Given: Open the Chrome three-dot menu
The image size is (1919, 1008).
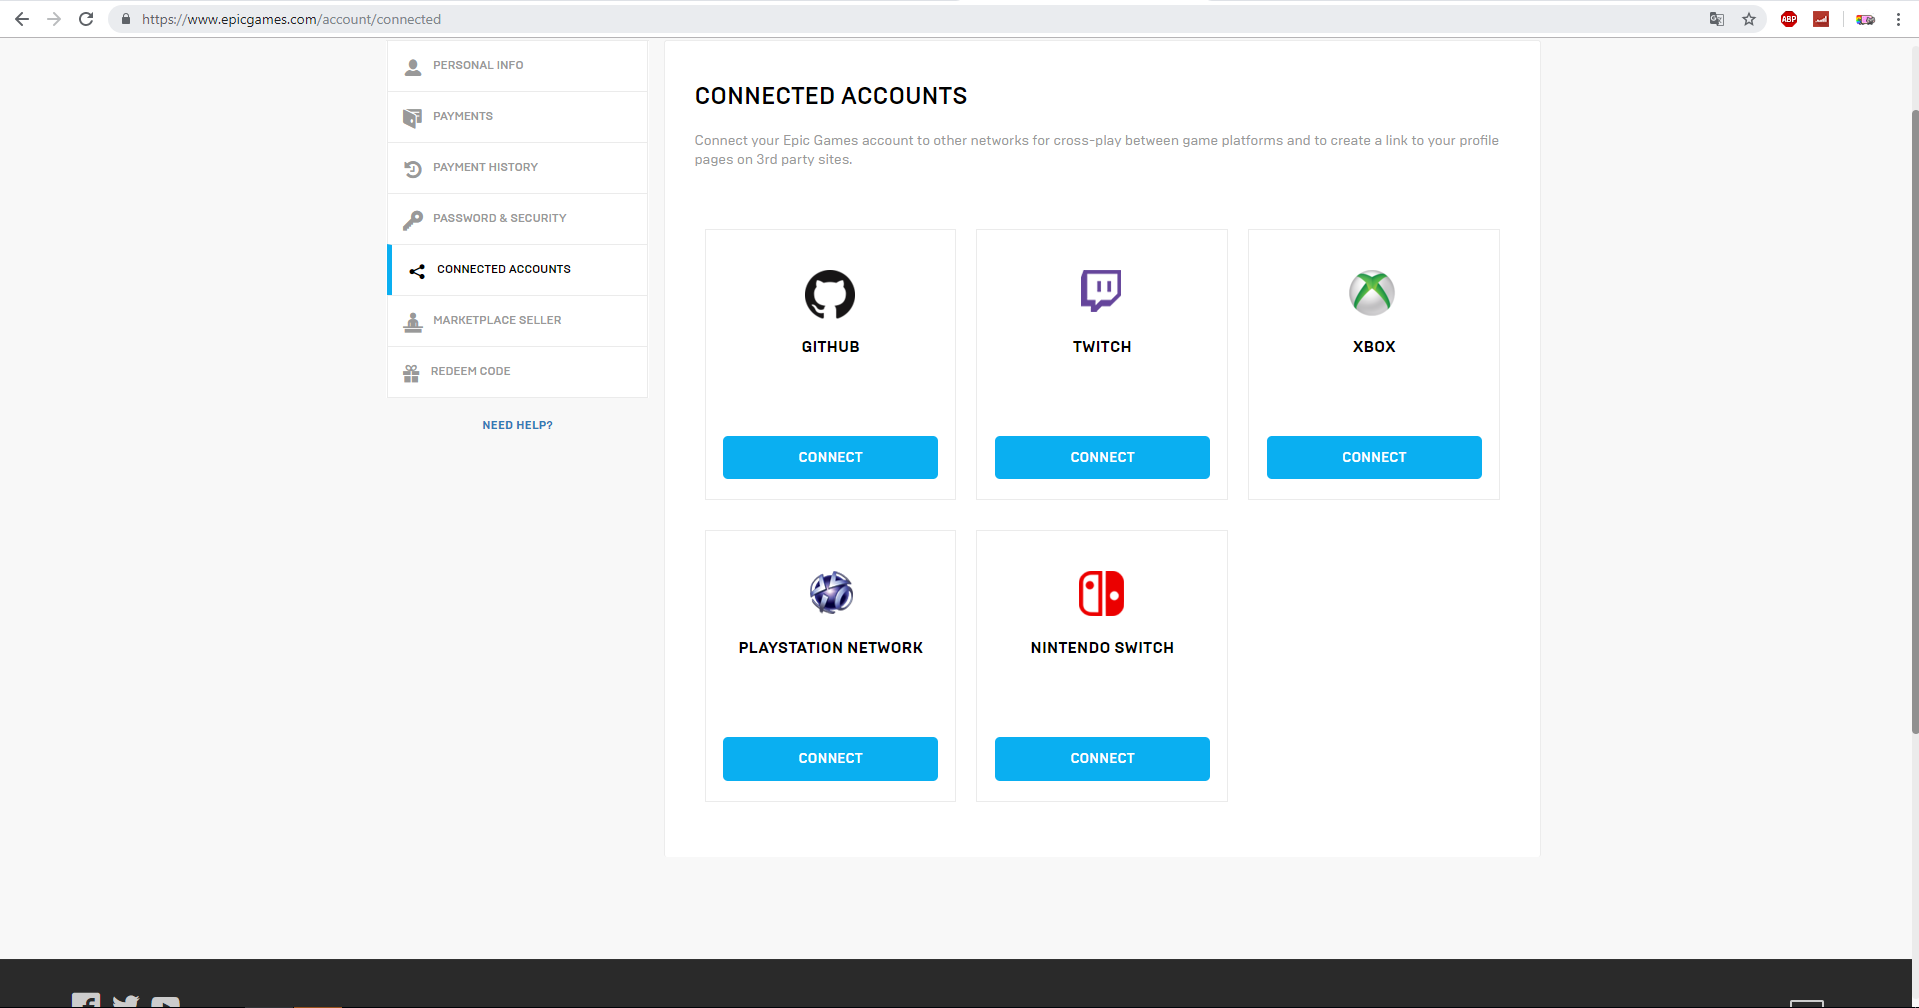Looking at the screenshot, I should 1898,19.
